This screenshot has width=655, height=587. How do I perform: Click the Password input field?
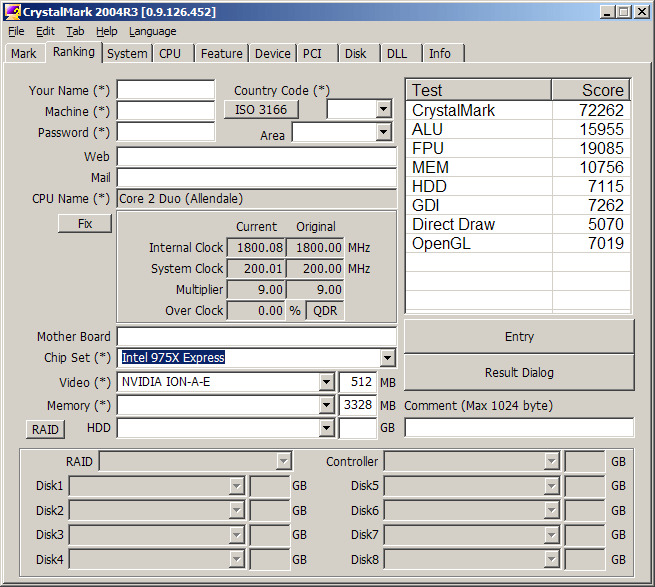tap(166, 132)
